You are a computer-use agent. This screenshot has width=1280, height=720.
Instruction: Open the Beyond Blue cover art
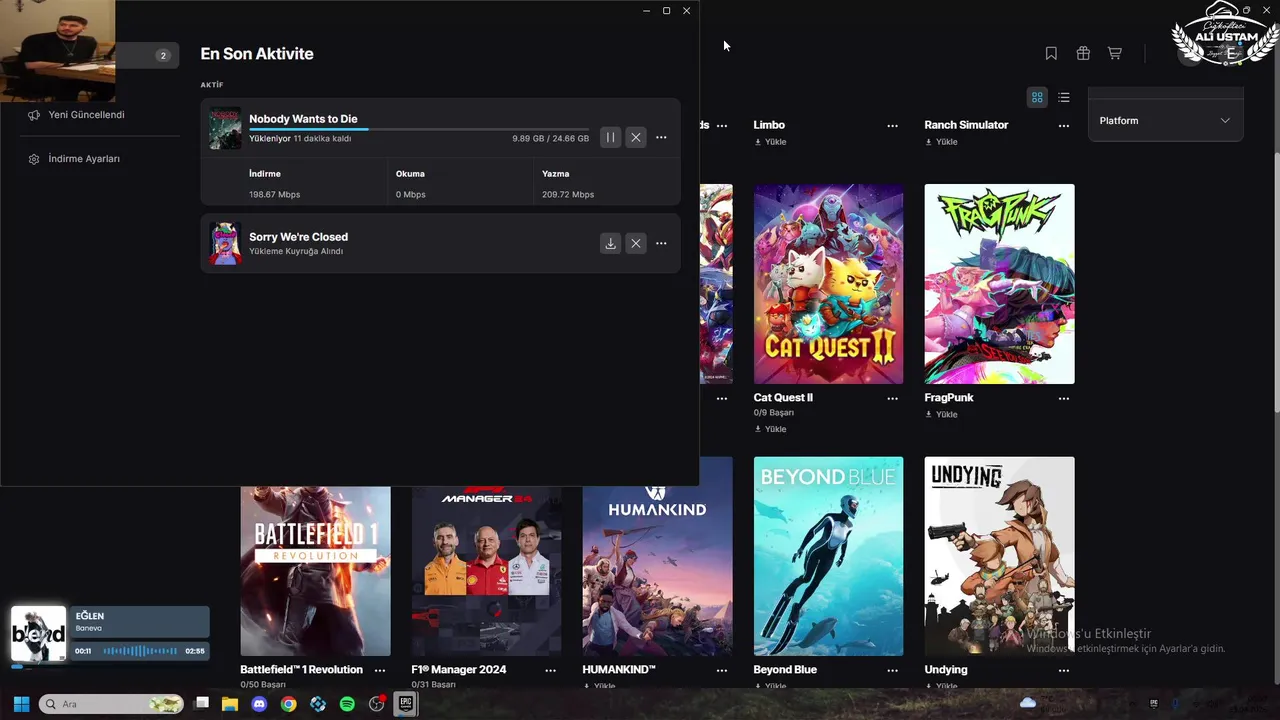coord(828,556)
